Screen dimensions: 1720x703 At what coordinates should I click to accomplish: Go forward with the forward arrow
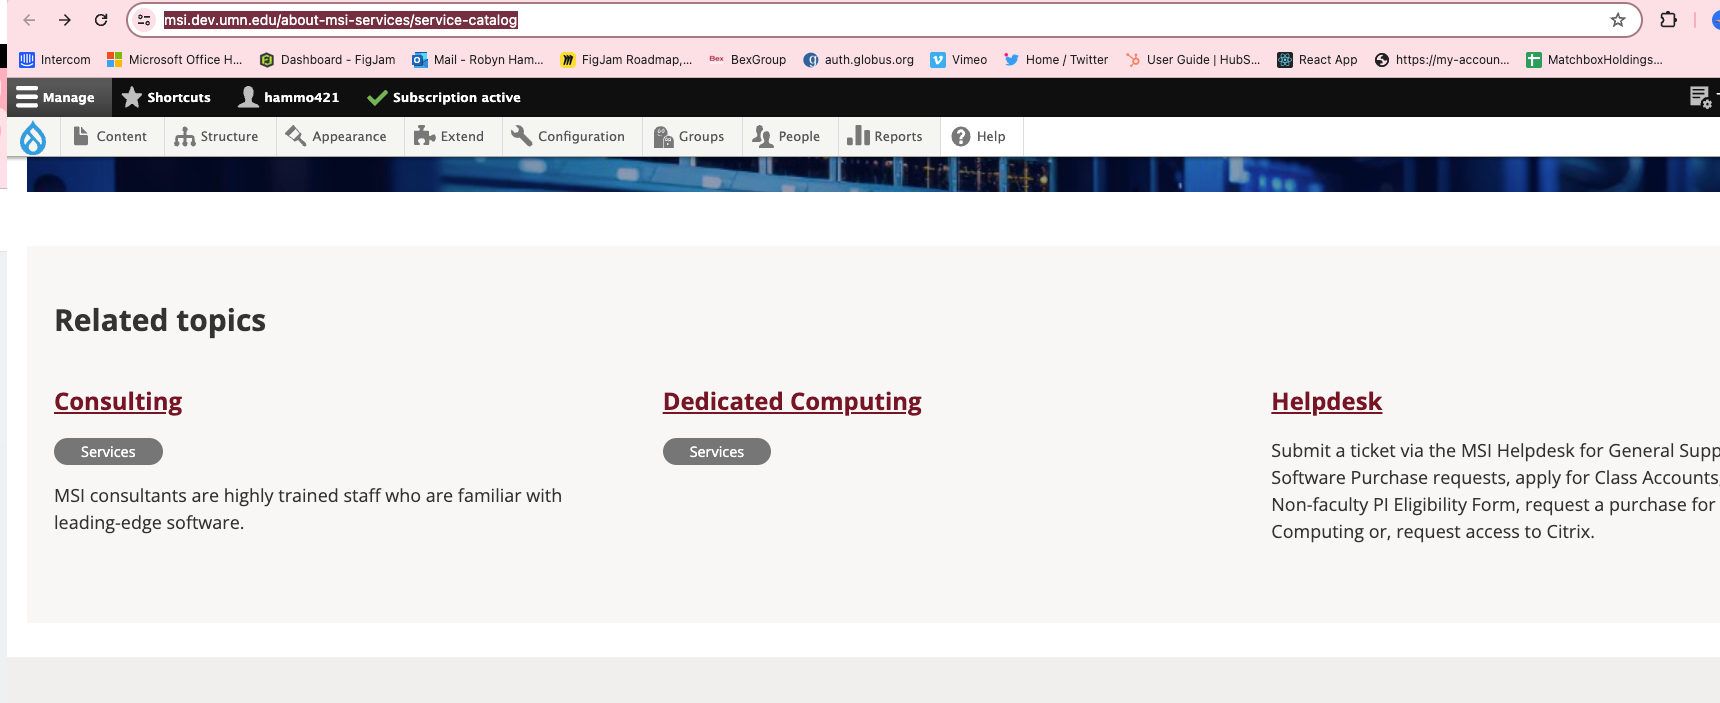tap(65, 20)
